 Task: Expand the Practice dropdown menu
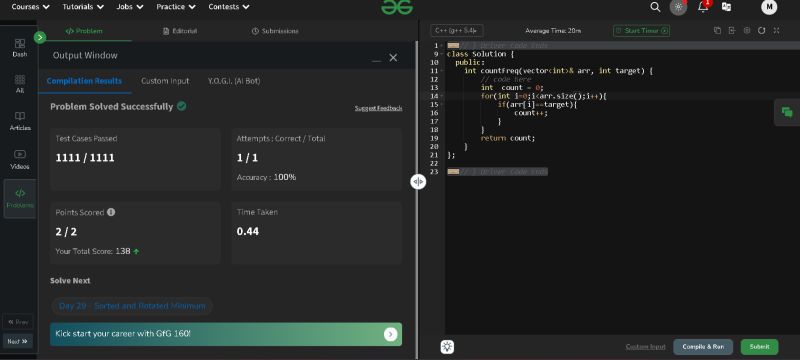point(176,7)
